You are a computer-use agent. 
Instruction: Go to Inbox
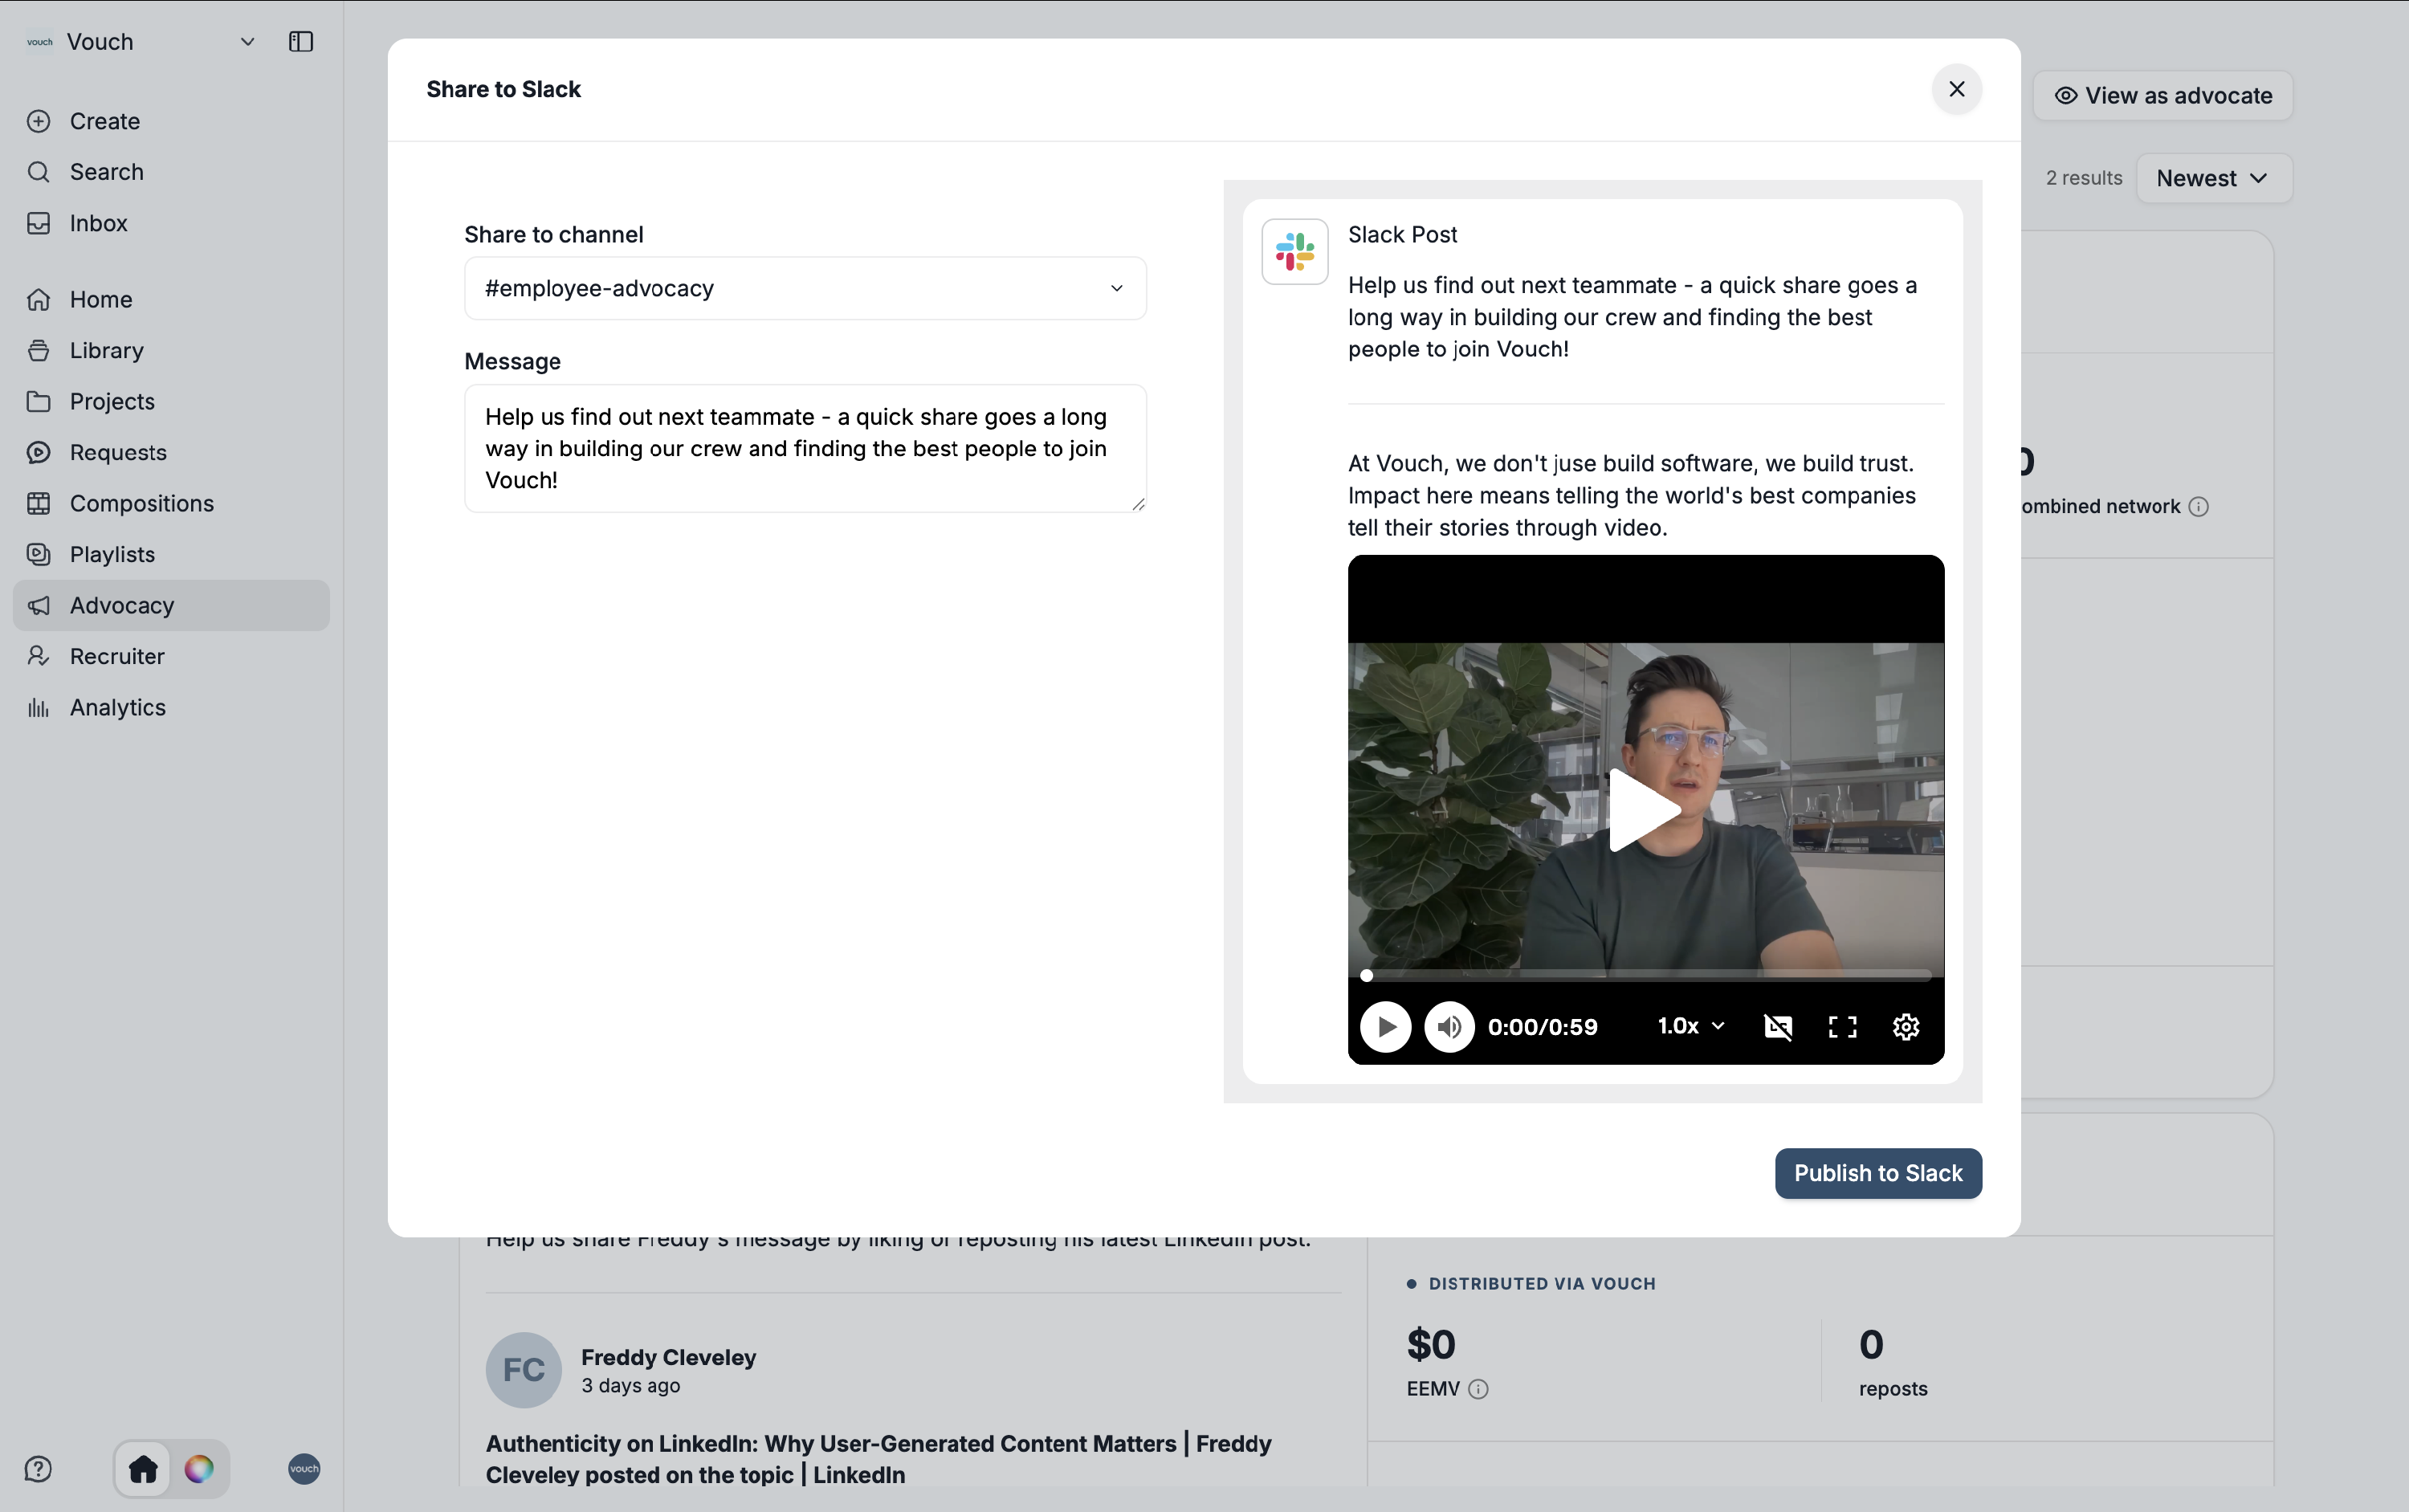tap(171, 223)
